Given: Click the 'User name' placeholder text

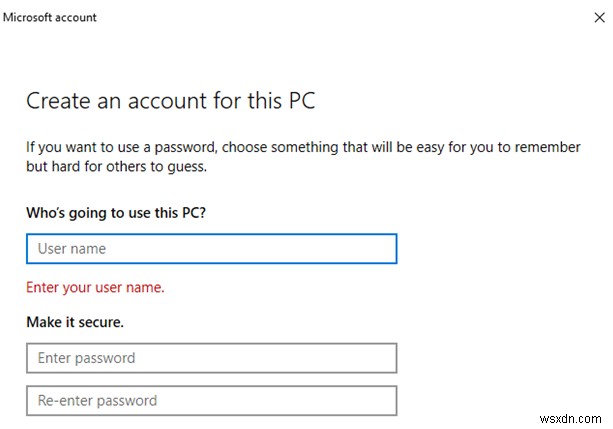Looking at the screenshot, I should click(x=71, y=248).
